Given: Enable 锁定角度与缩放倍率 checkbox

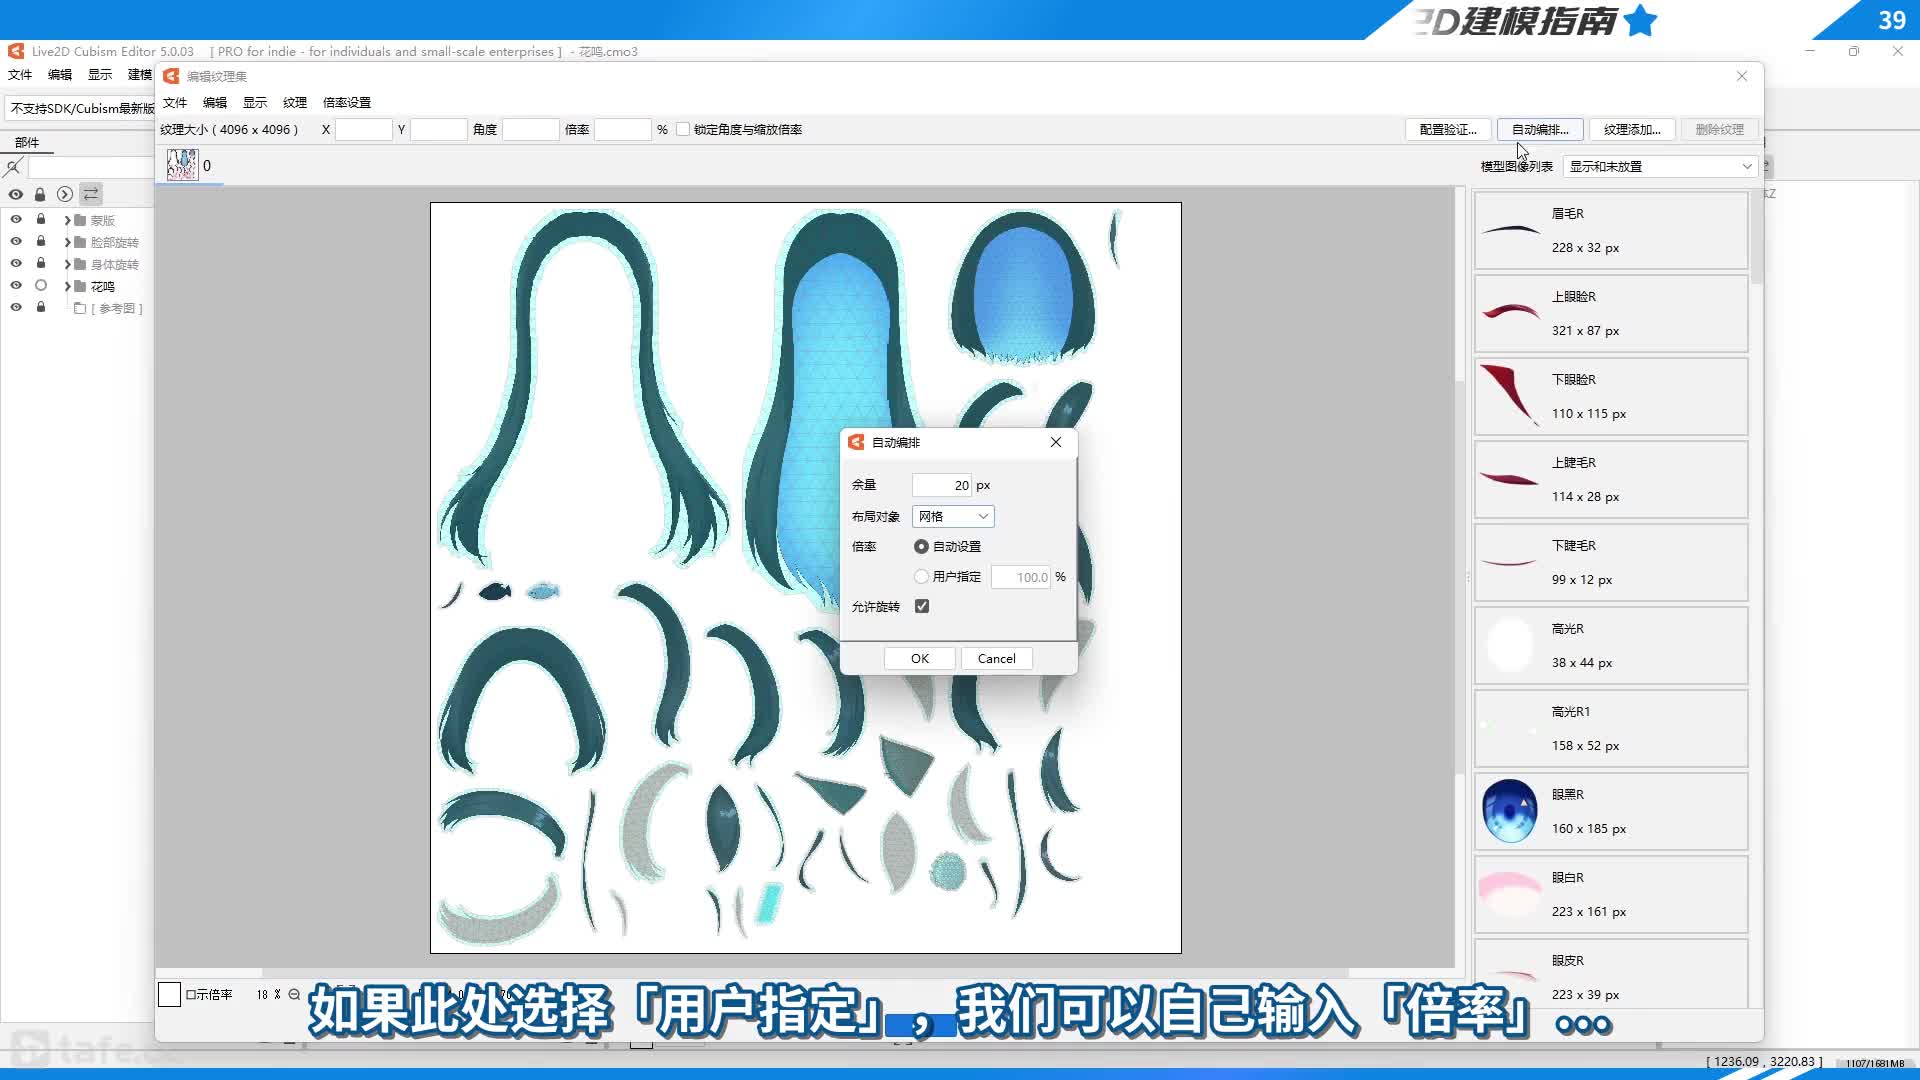Looking at the screenshot, I should coord(683,129).
